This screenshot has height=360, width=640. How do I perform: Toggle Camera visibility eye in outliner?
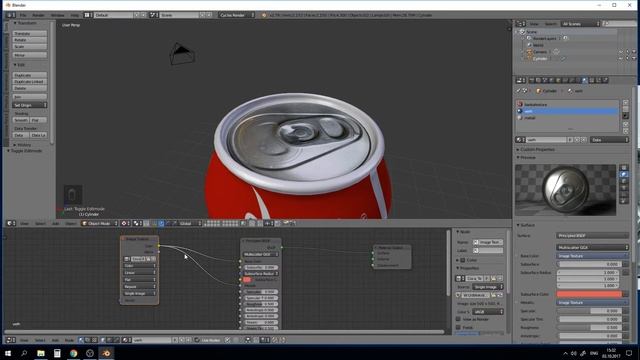tap(621, 52)
